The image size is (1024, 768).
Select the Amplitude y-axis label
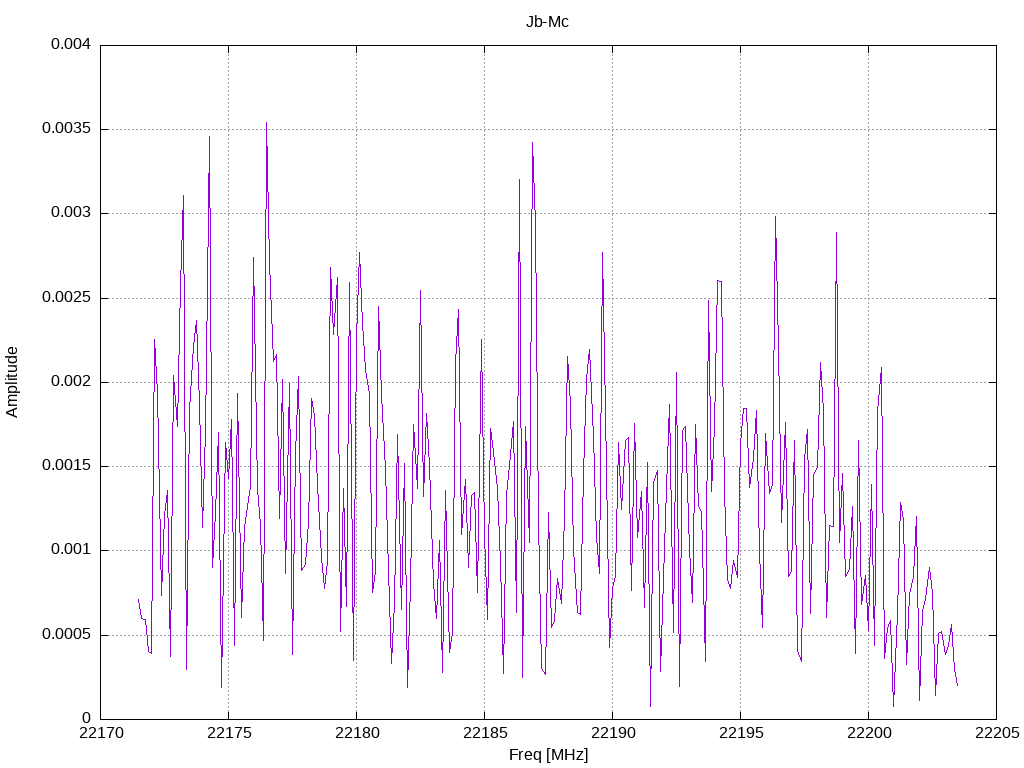(x=12, y=382)
